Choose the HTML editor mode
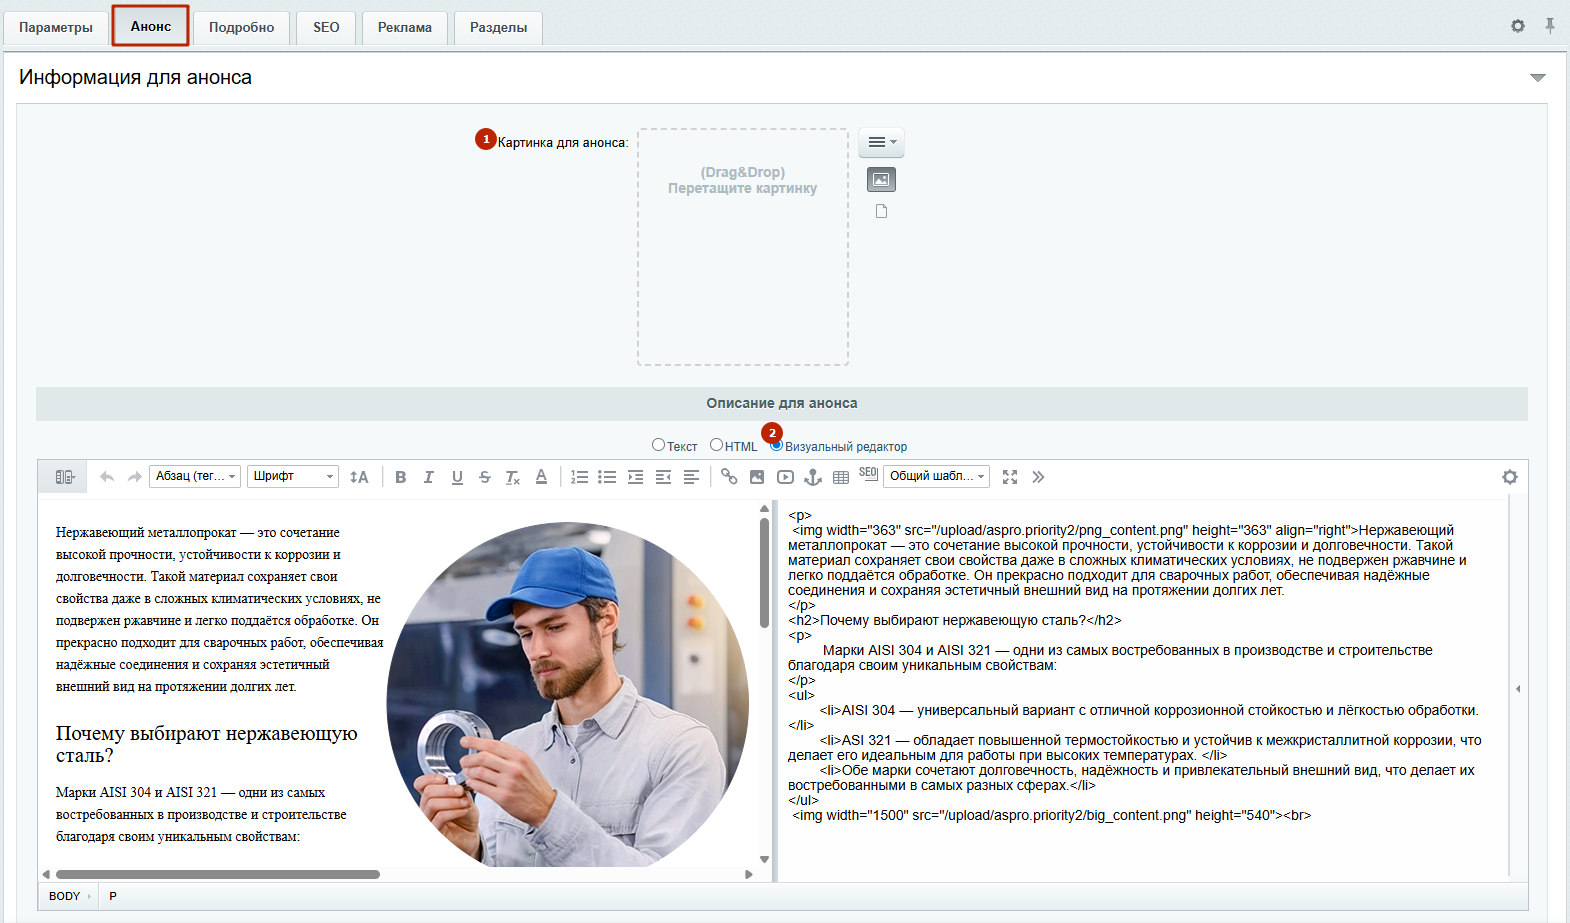The height and width of the screenshot is (923, 1570). coord(716,445)
